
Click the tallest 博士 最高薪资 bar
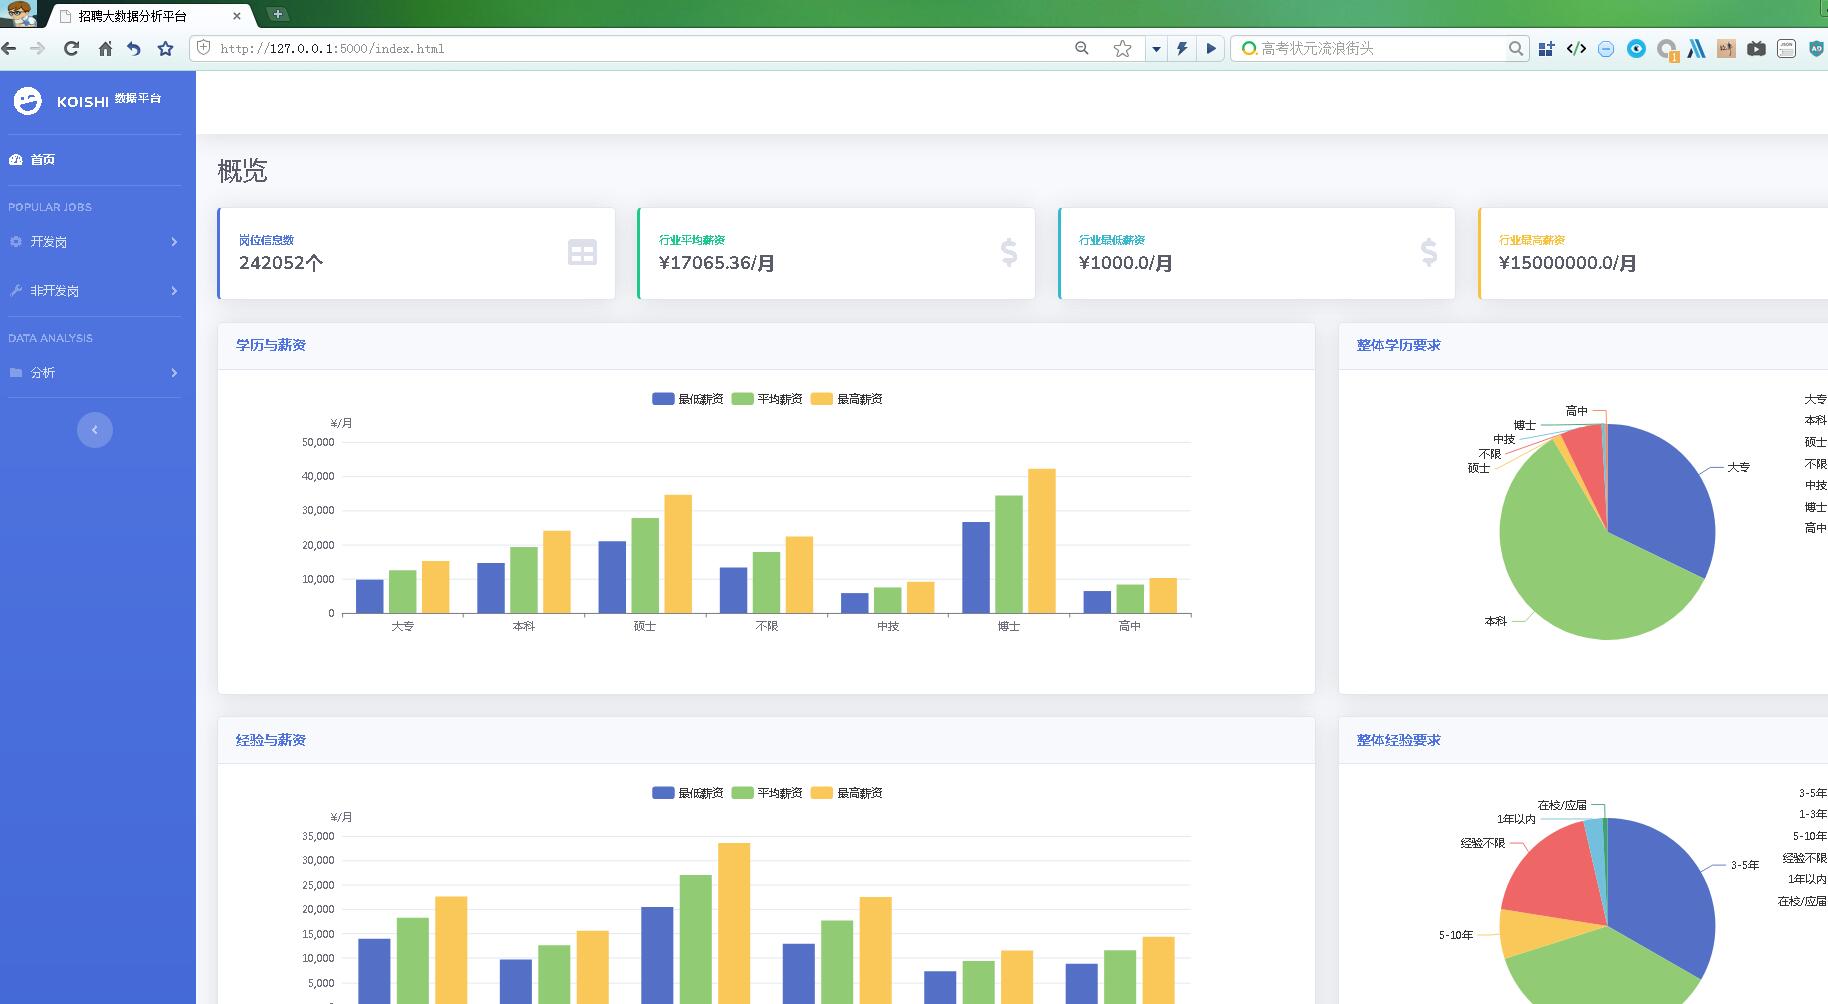pyautogui.click(x=1041, y=541)
